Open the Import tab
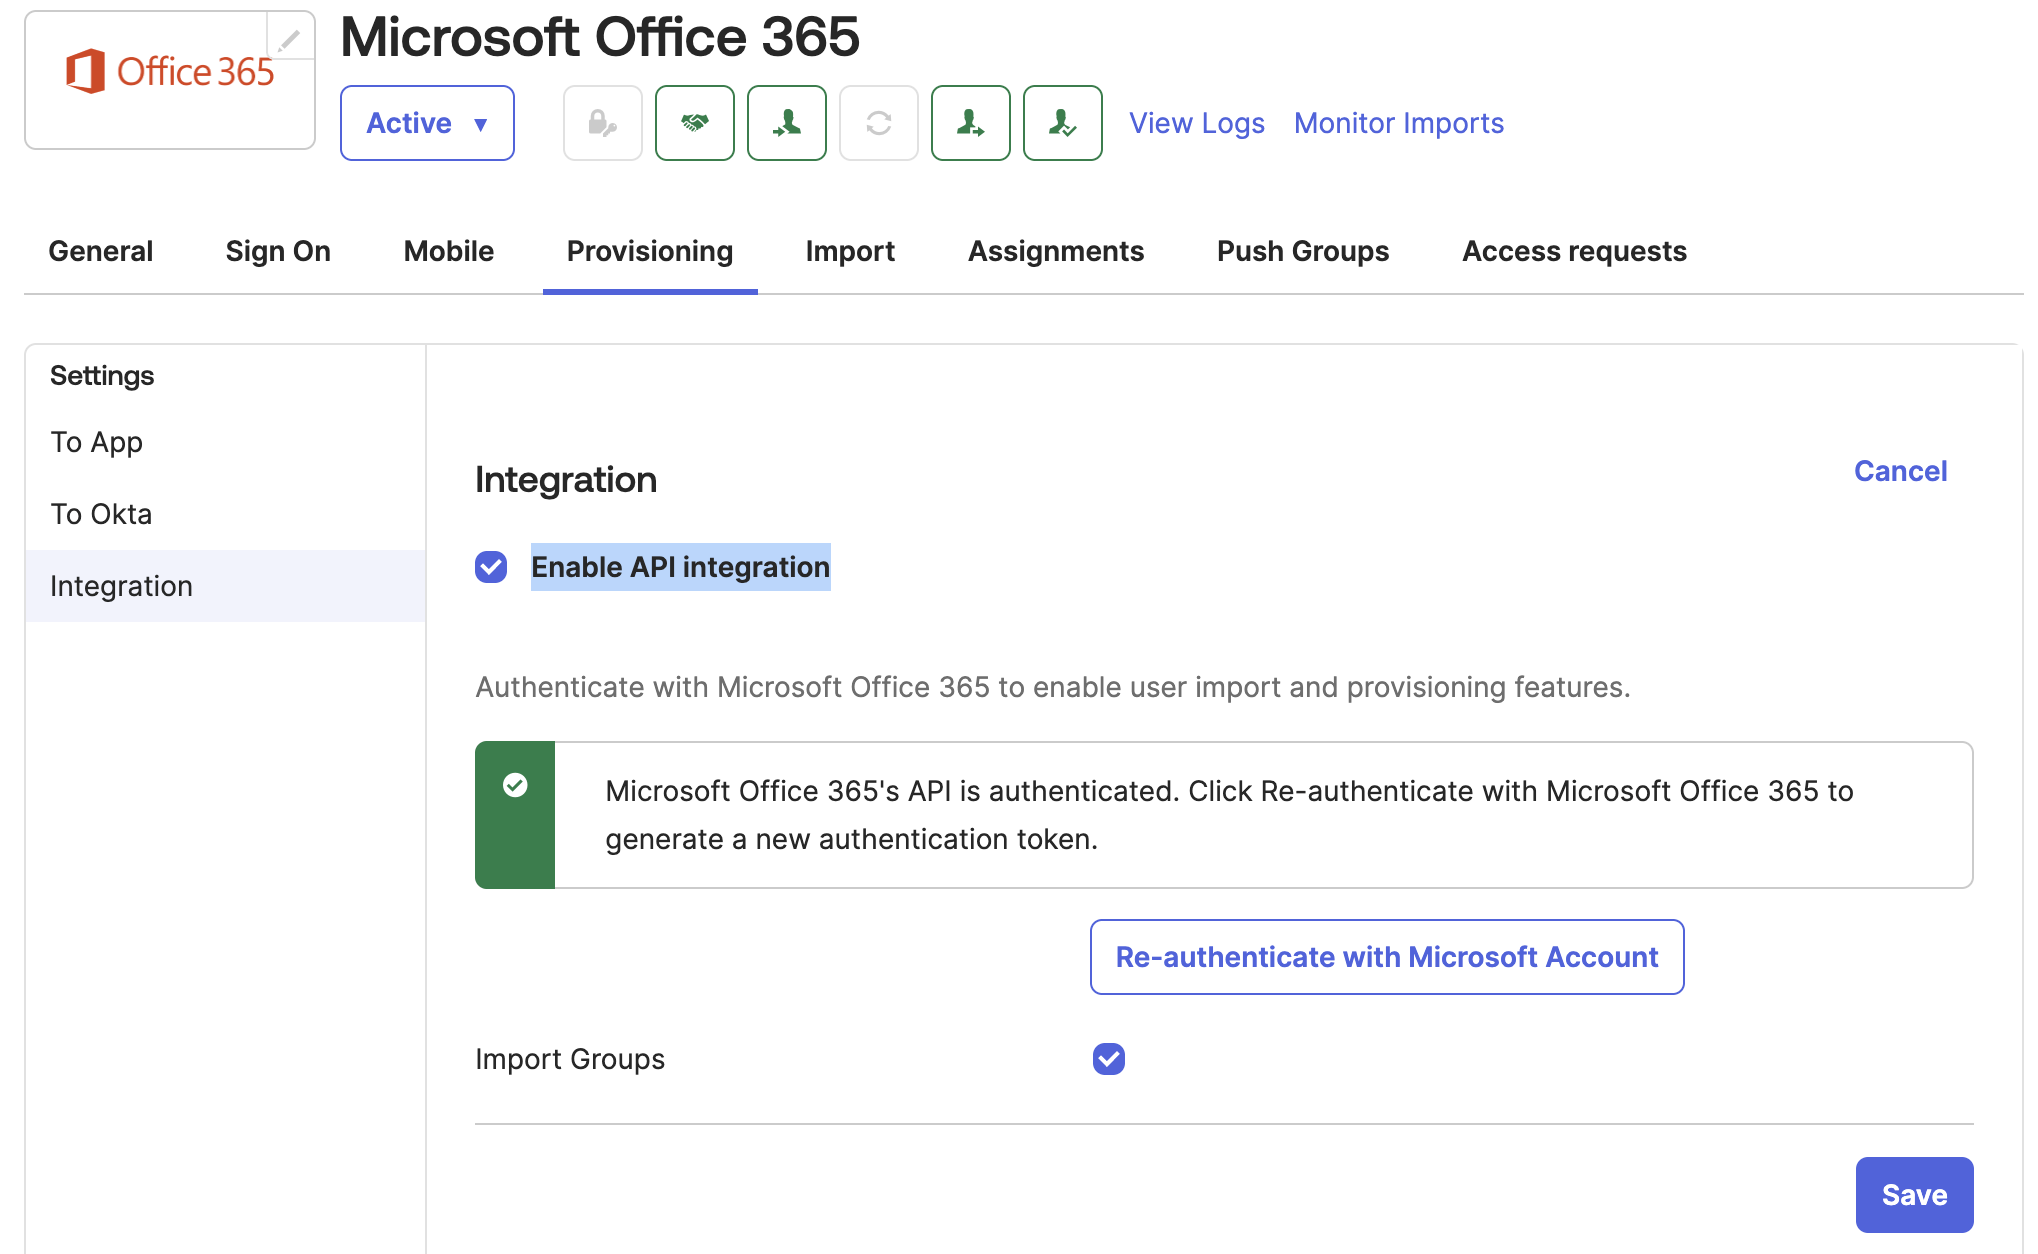The width and height of the screenshot is (2038, 1254). 850,251
